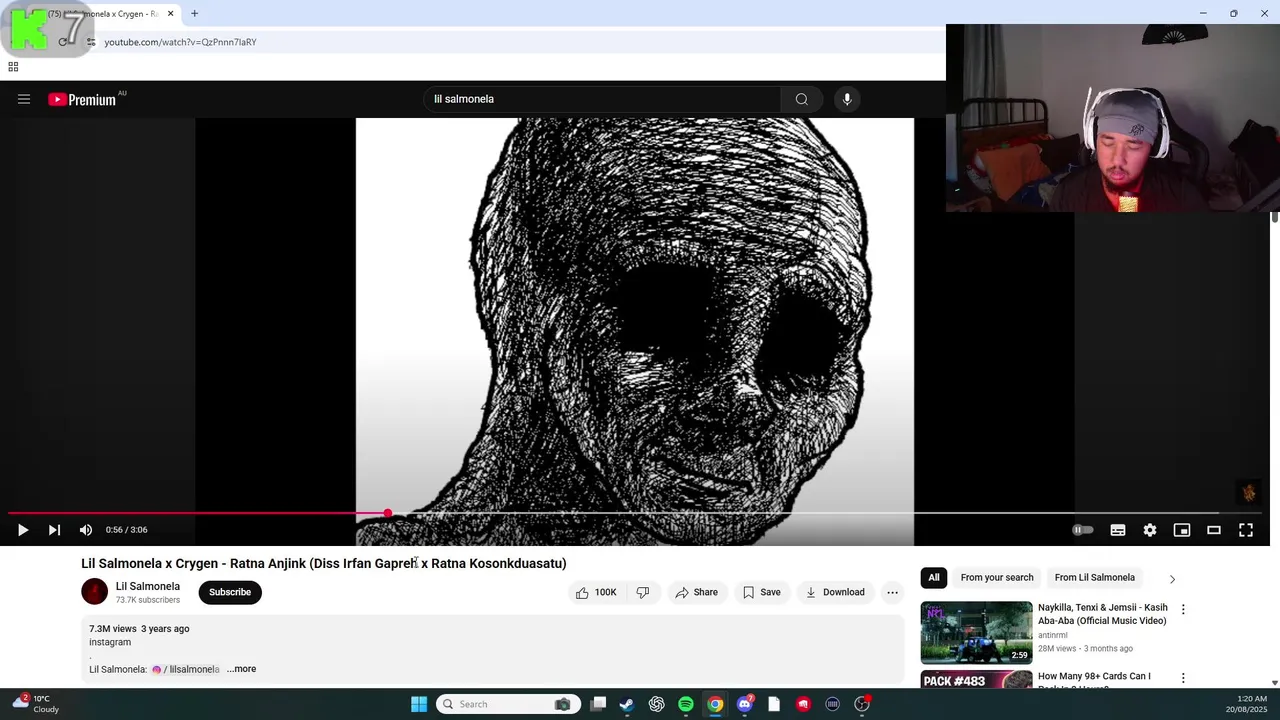Screen dimensions: 1280x720
Task: Subscribe to Lil Salmonela
Action: (230, 592)
